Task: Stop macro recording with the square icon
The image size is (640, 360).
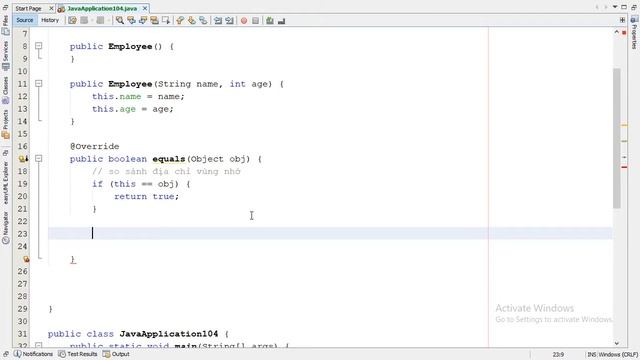Action: [x=256, y=20]
